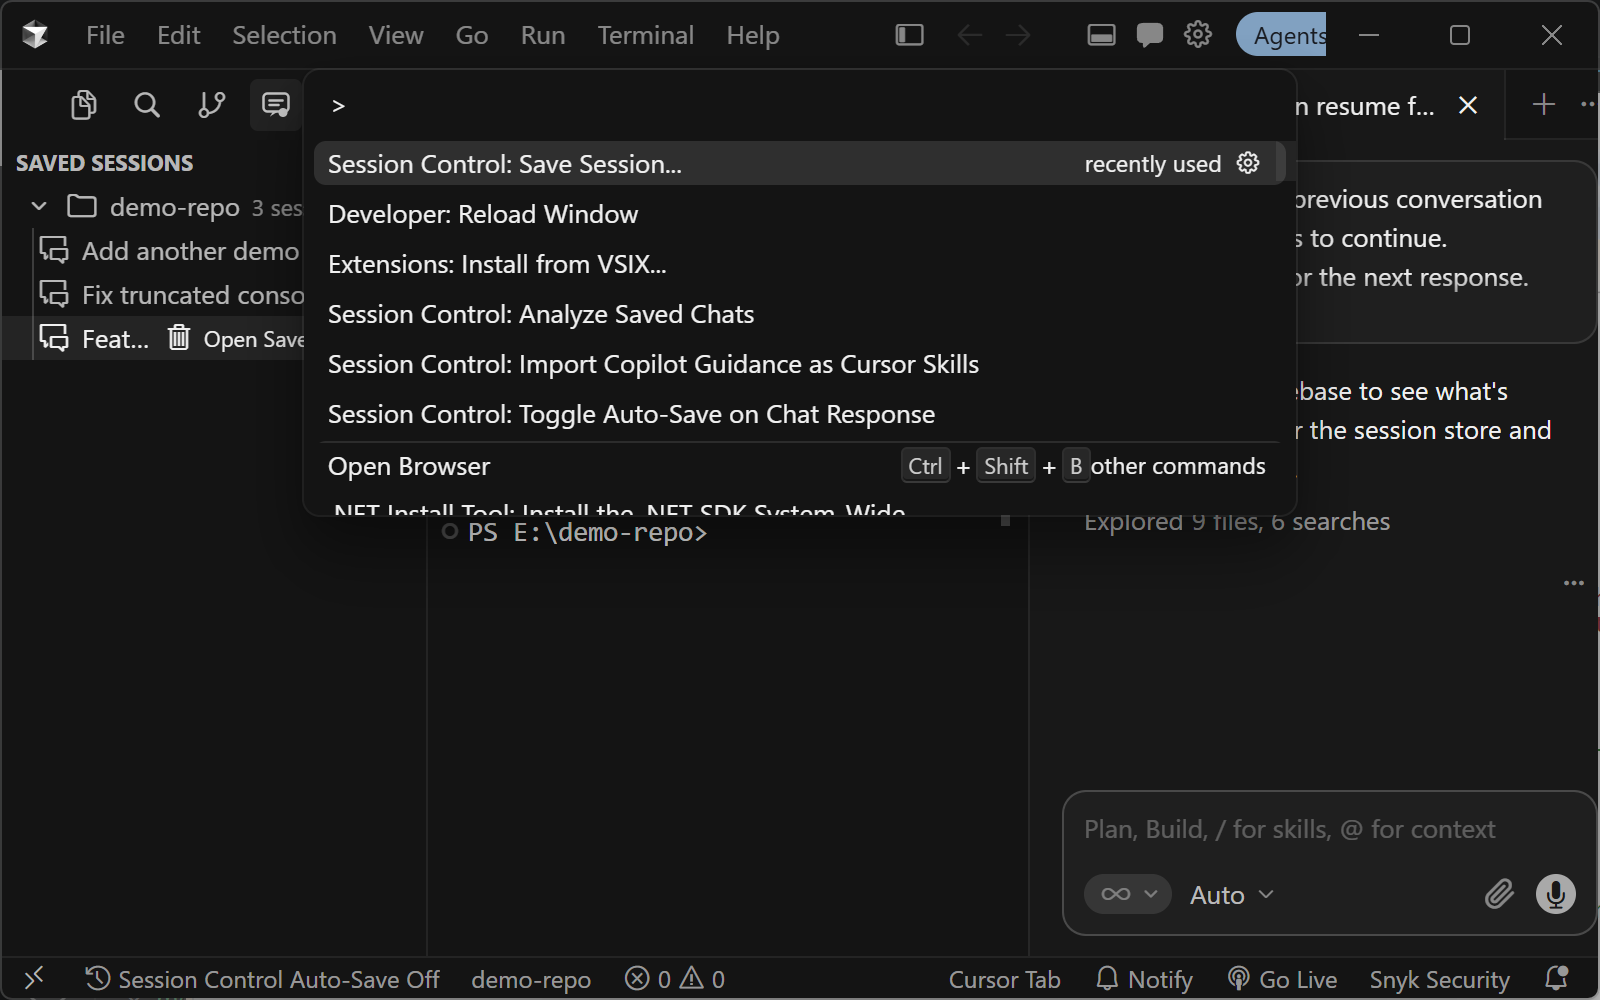Open the agent mode infinity dropdown
Screen dimensions: 1600x1000
[1128, 894]
